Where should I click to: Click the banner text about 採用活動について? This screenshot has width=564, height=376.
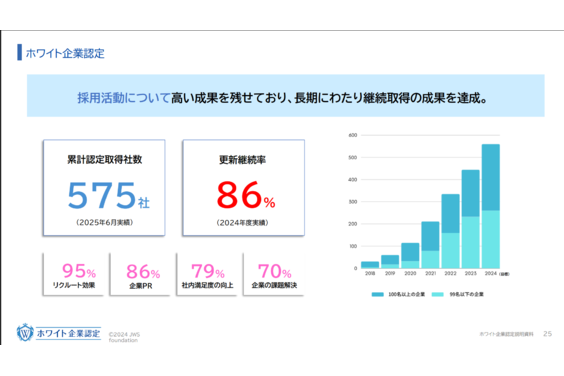click(282, 98)
